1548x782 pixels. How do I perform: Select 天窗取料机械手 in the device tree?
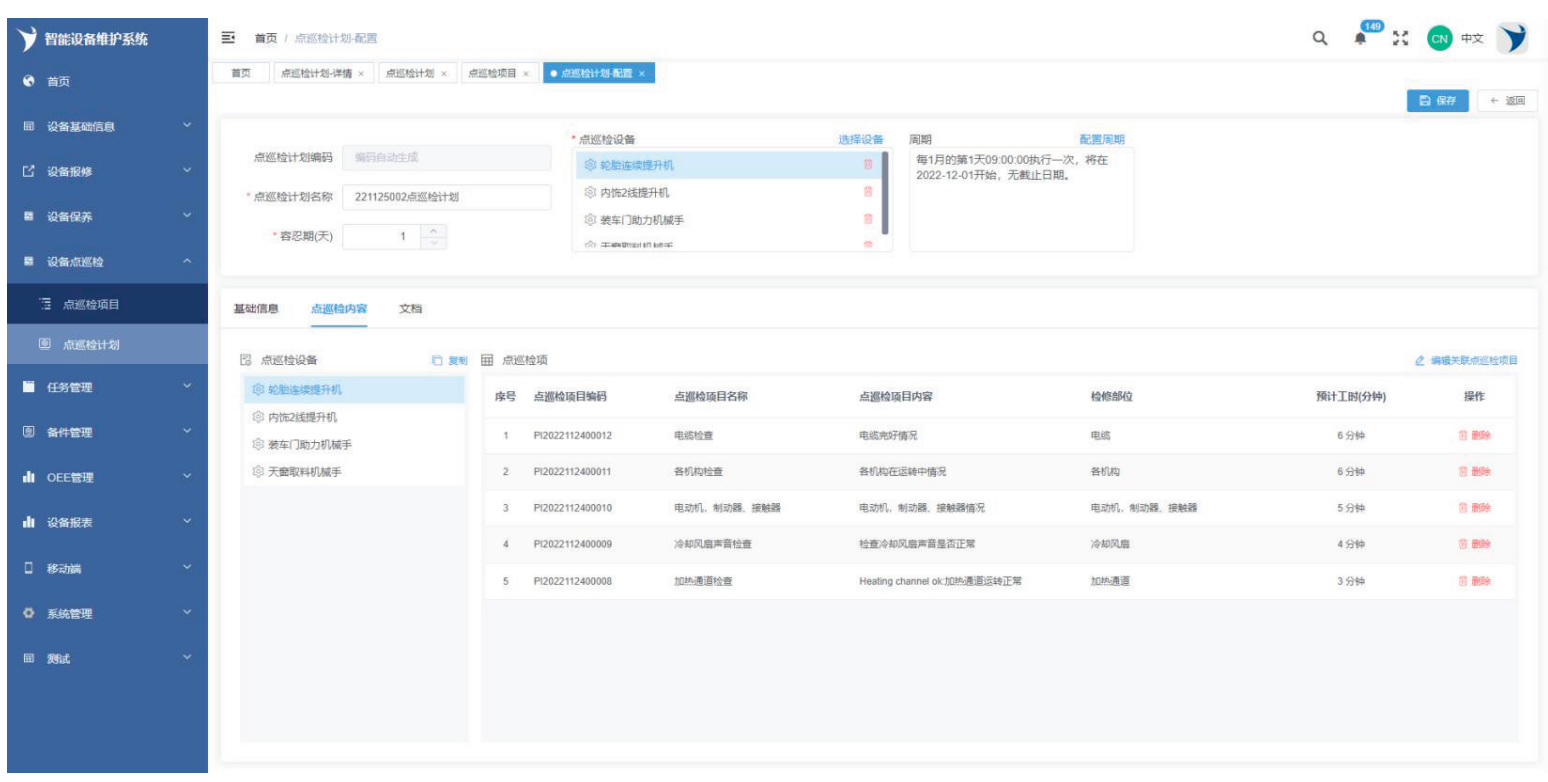tap(305, 472)
